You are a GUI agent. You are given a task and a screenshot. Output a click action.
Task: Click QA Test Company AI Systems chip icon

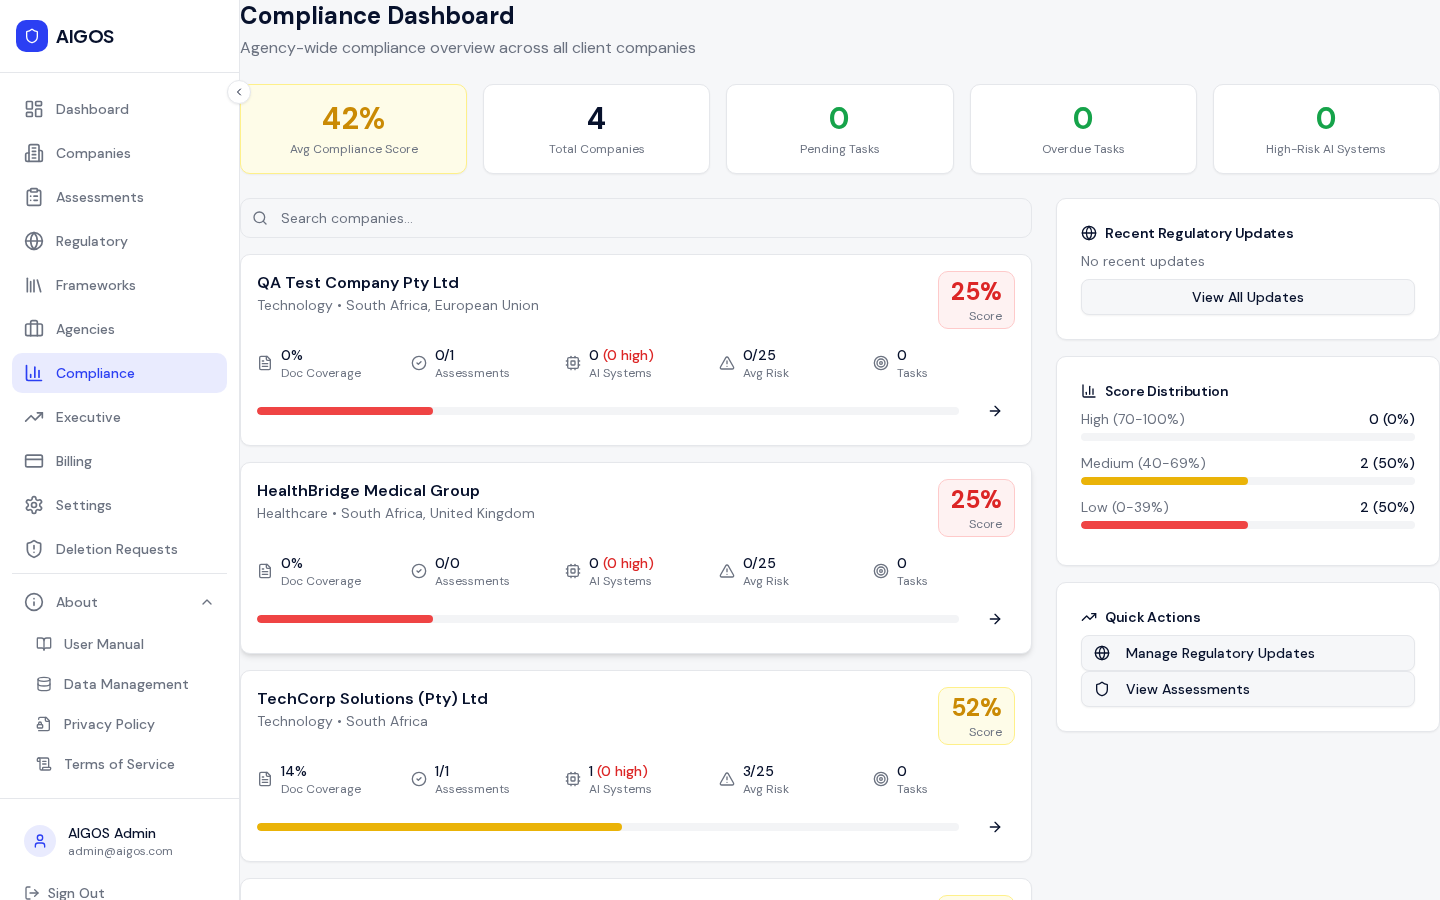[x=573, y=363]
